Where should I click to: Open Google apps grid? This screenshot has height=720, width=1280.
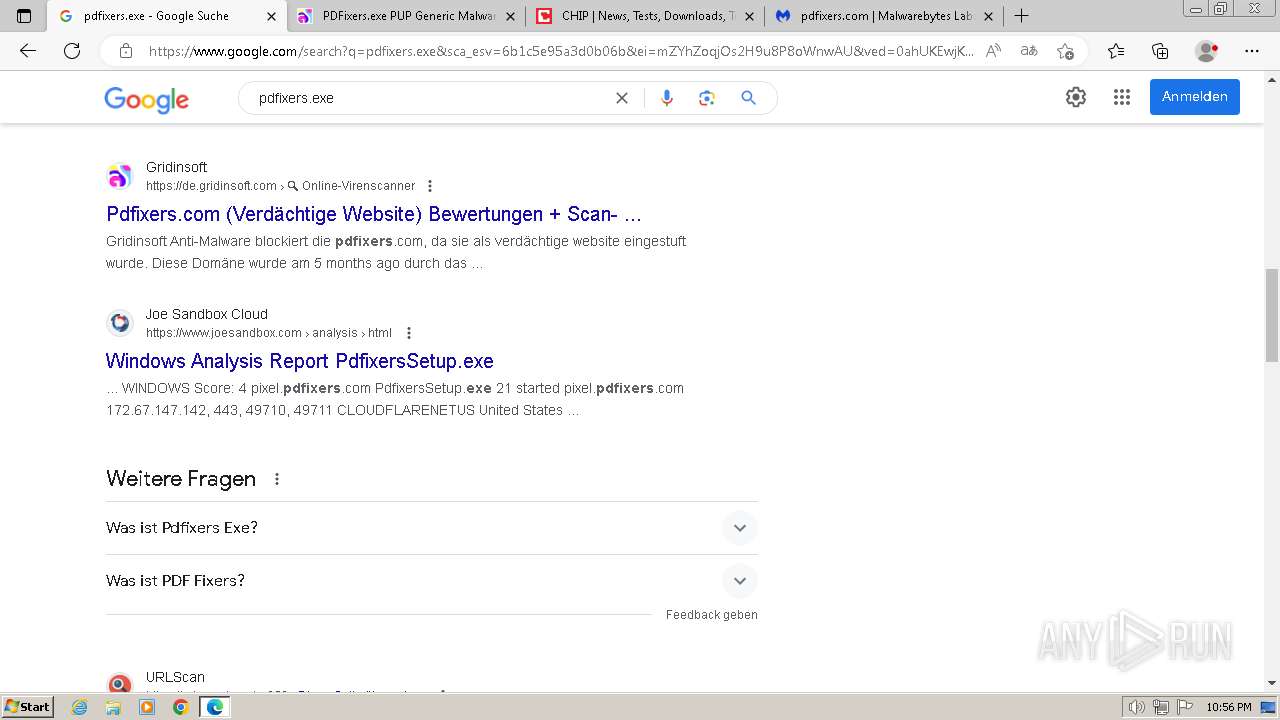1122,97
